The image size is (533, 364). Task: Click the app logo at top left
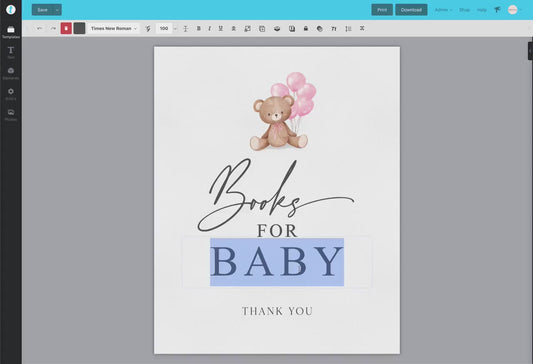11,10
